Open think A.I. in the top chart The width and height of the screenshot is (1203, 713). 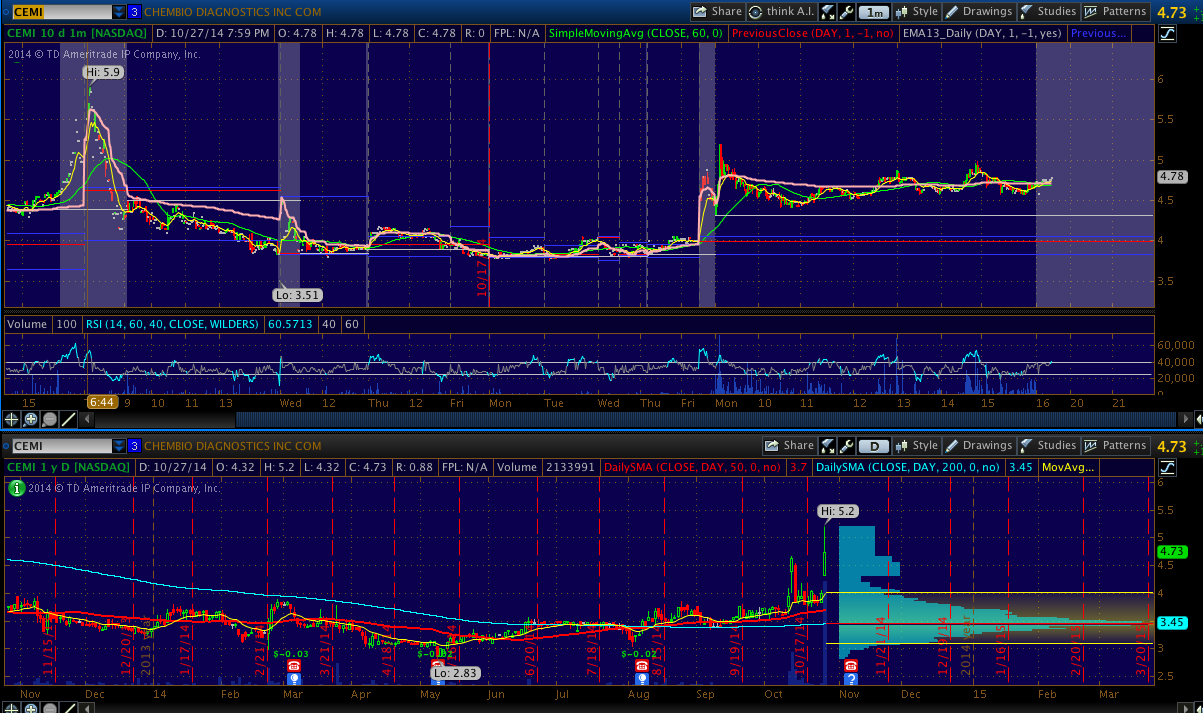tap(781, 12)
